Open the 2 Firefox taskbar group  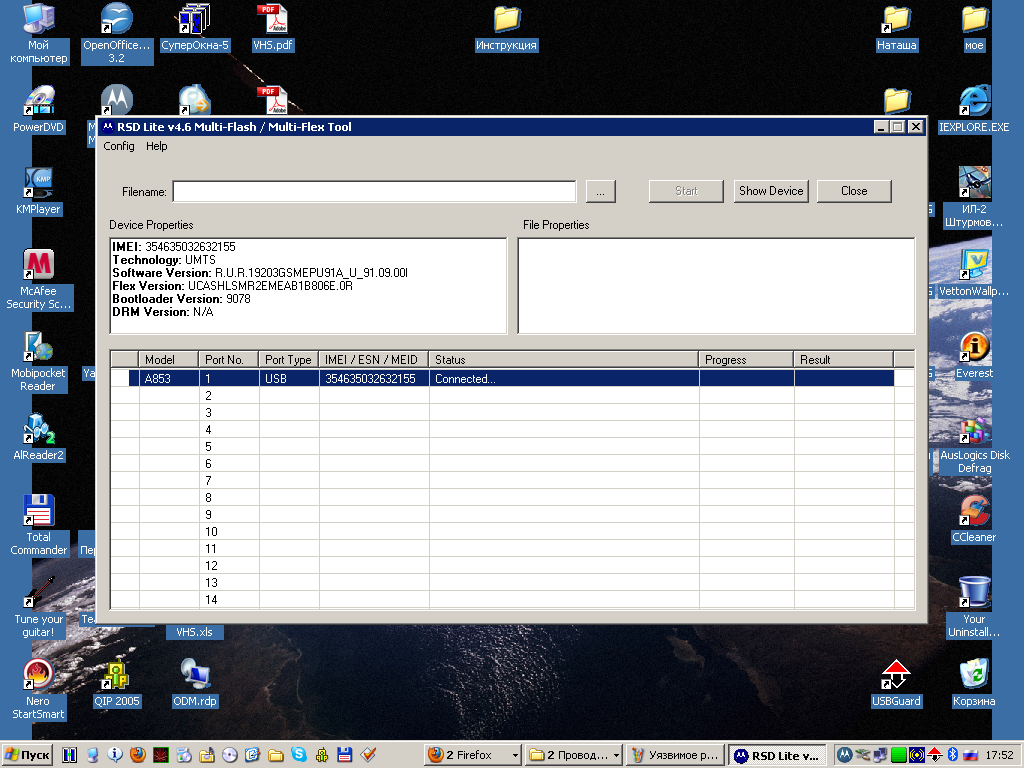click(x=472, y=756)
